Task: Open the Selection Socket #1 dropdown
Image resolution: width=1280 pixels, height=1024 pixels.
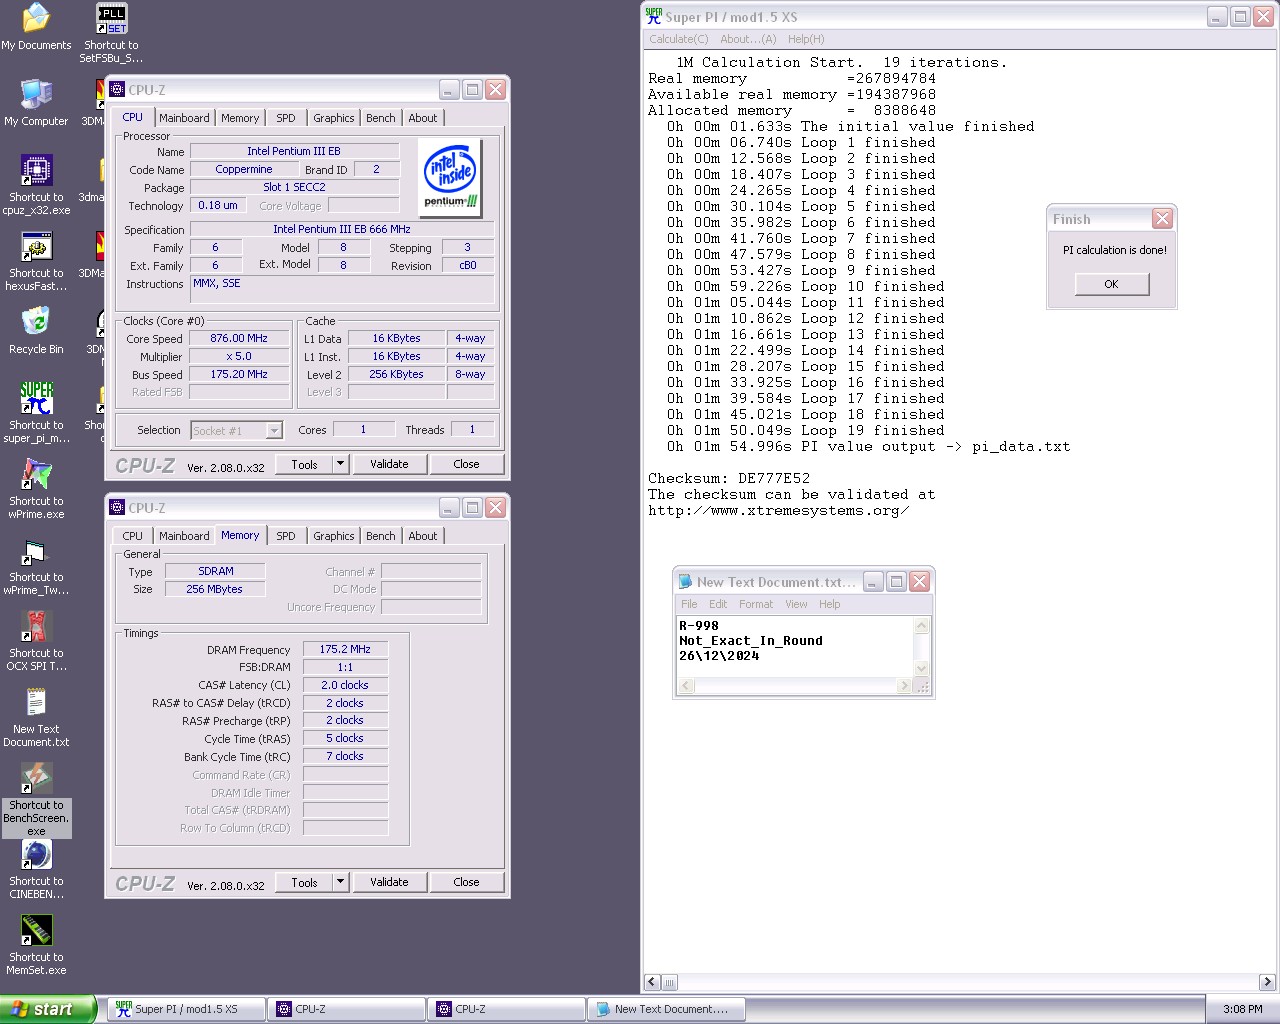Action: pyautogui.click(x=237, y=430)
